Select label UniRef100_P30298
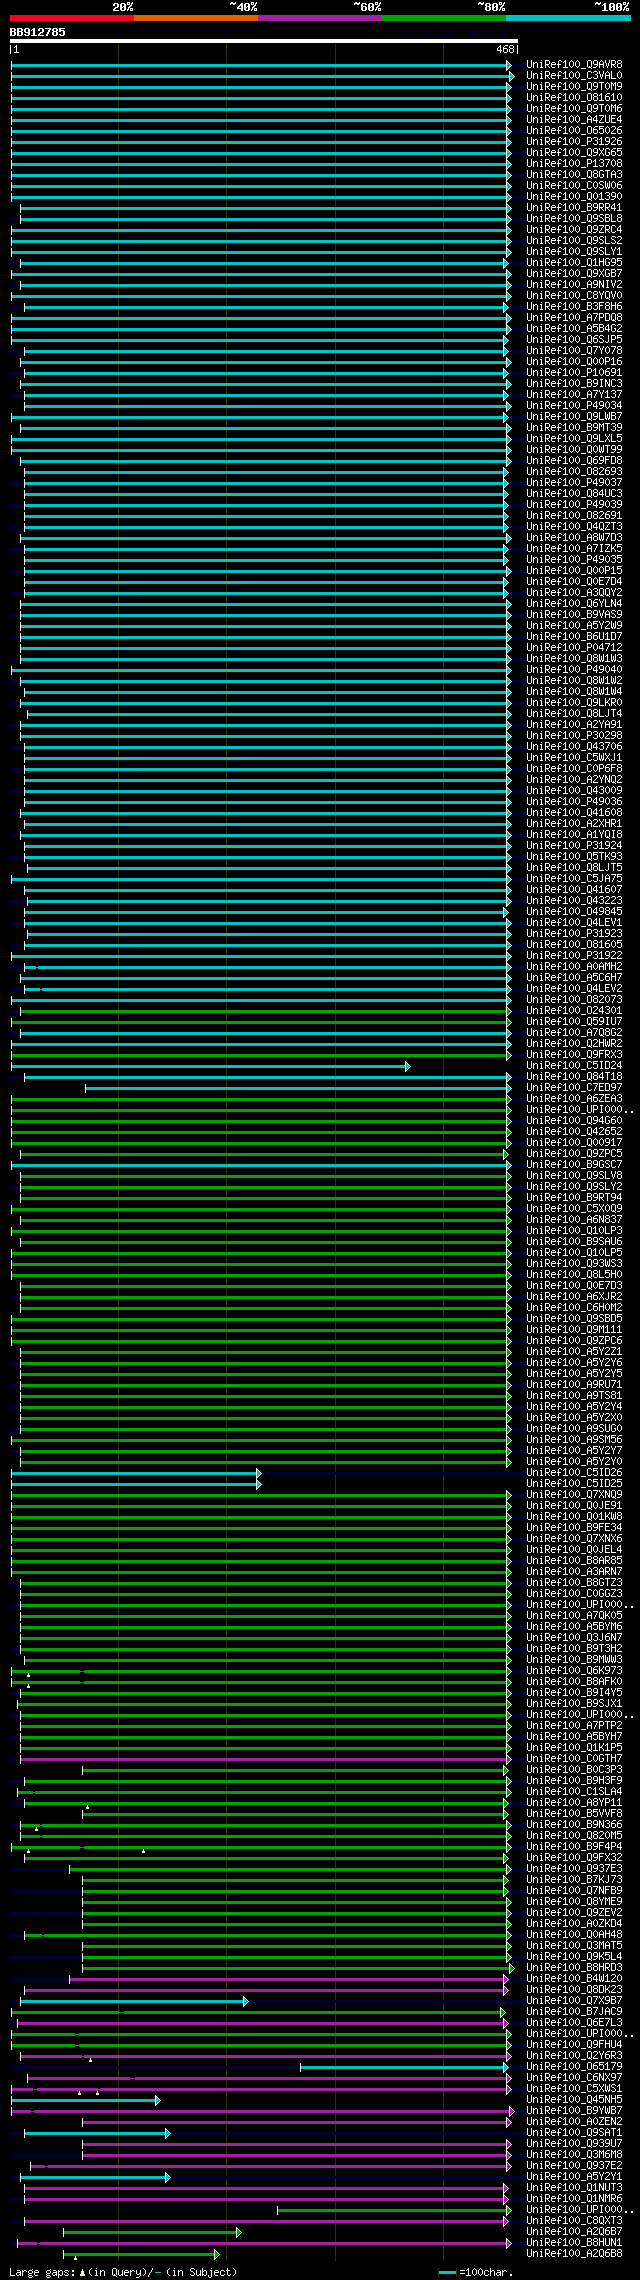The width and height of the screenshot is (640, 2280). (574, 736)
